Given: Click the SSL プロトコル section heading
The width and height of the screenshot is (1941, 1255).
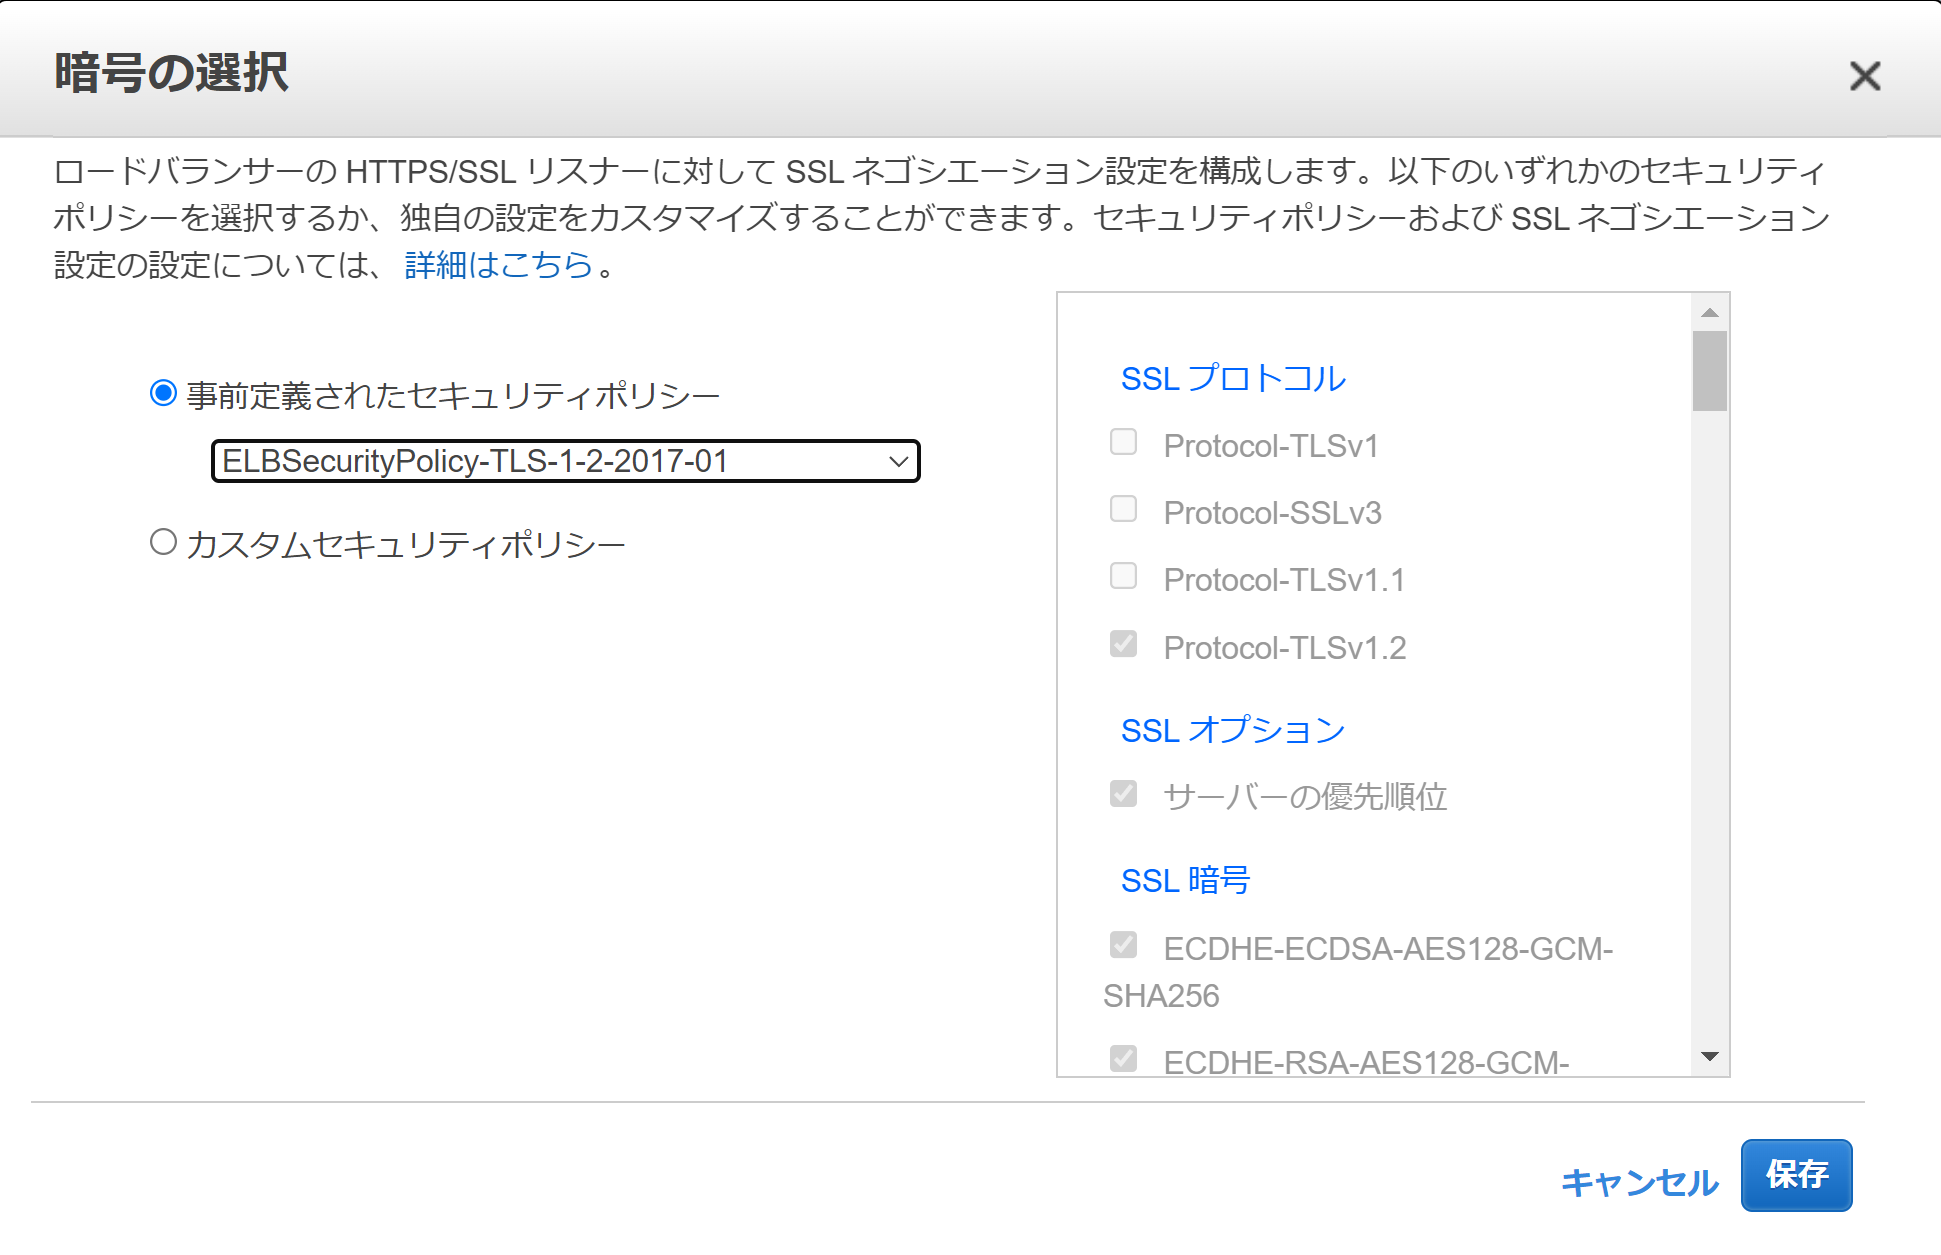Looking at the screenshot, I should tap(1232, 379).
